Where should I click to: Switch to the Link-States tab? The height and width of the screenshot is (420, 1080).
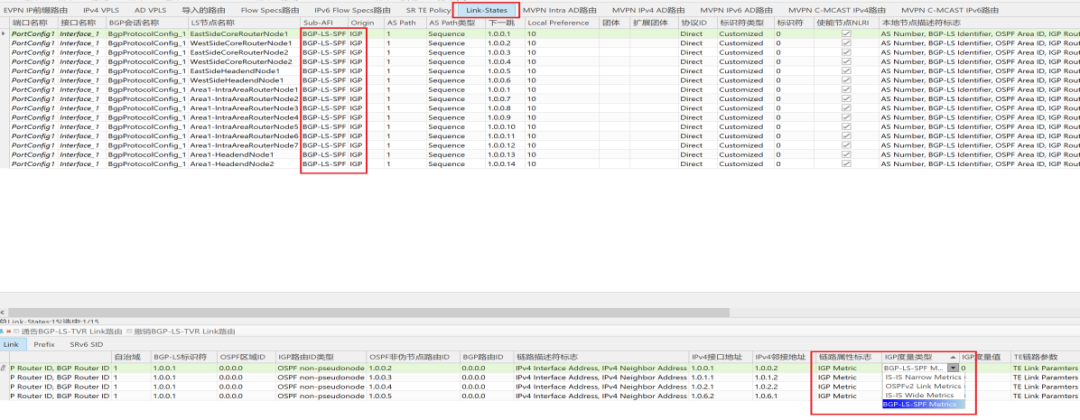(486, 9)
